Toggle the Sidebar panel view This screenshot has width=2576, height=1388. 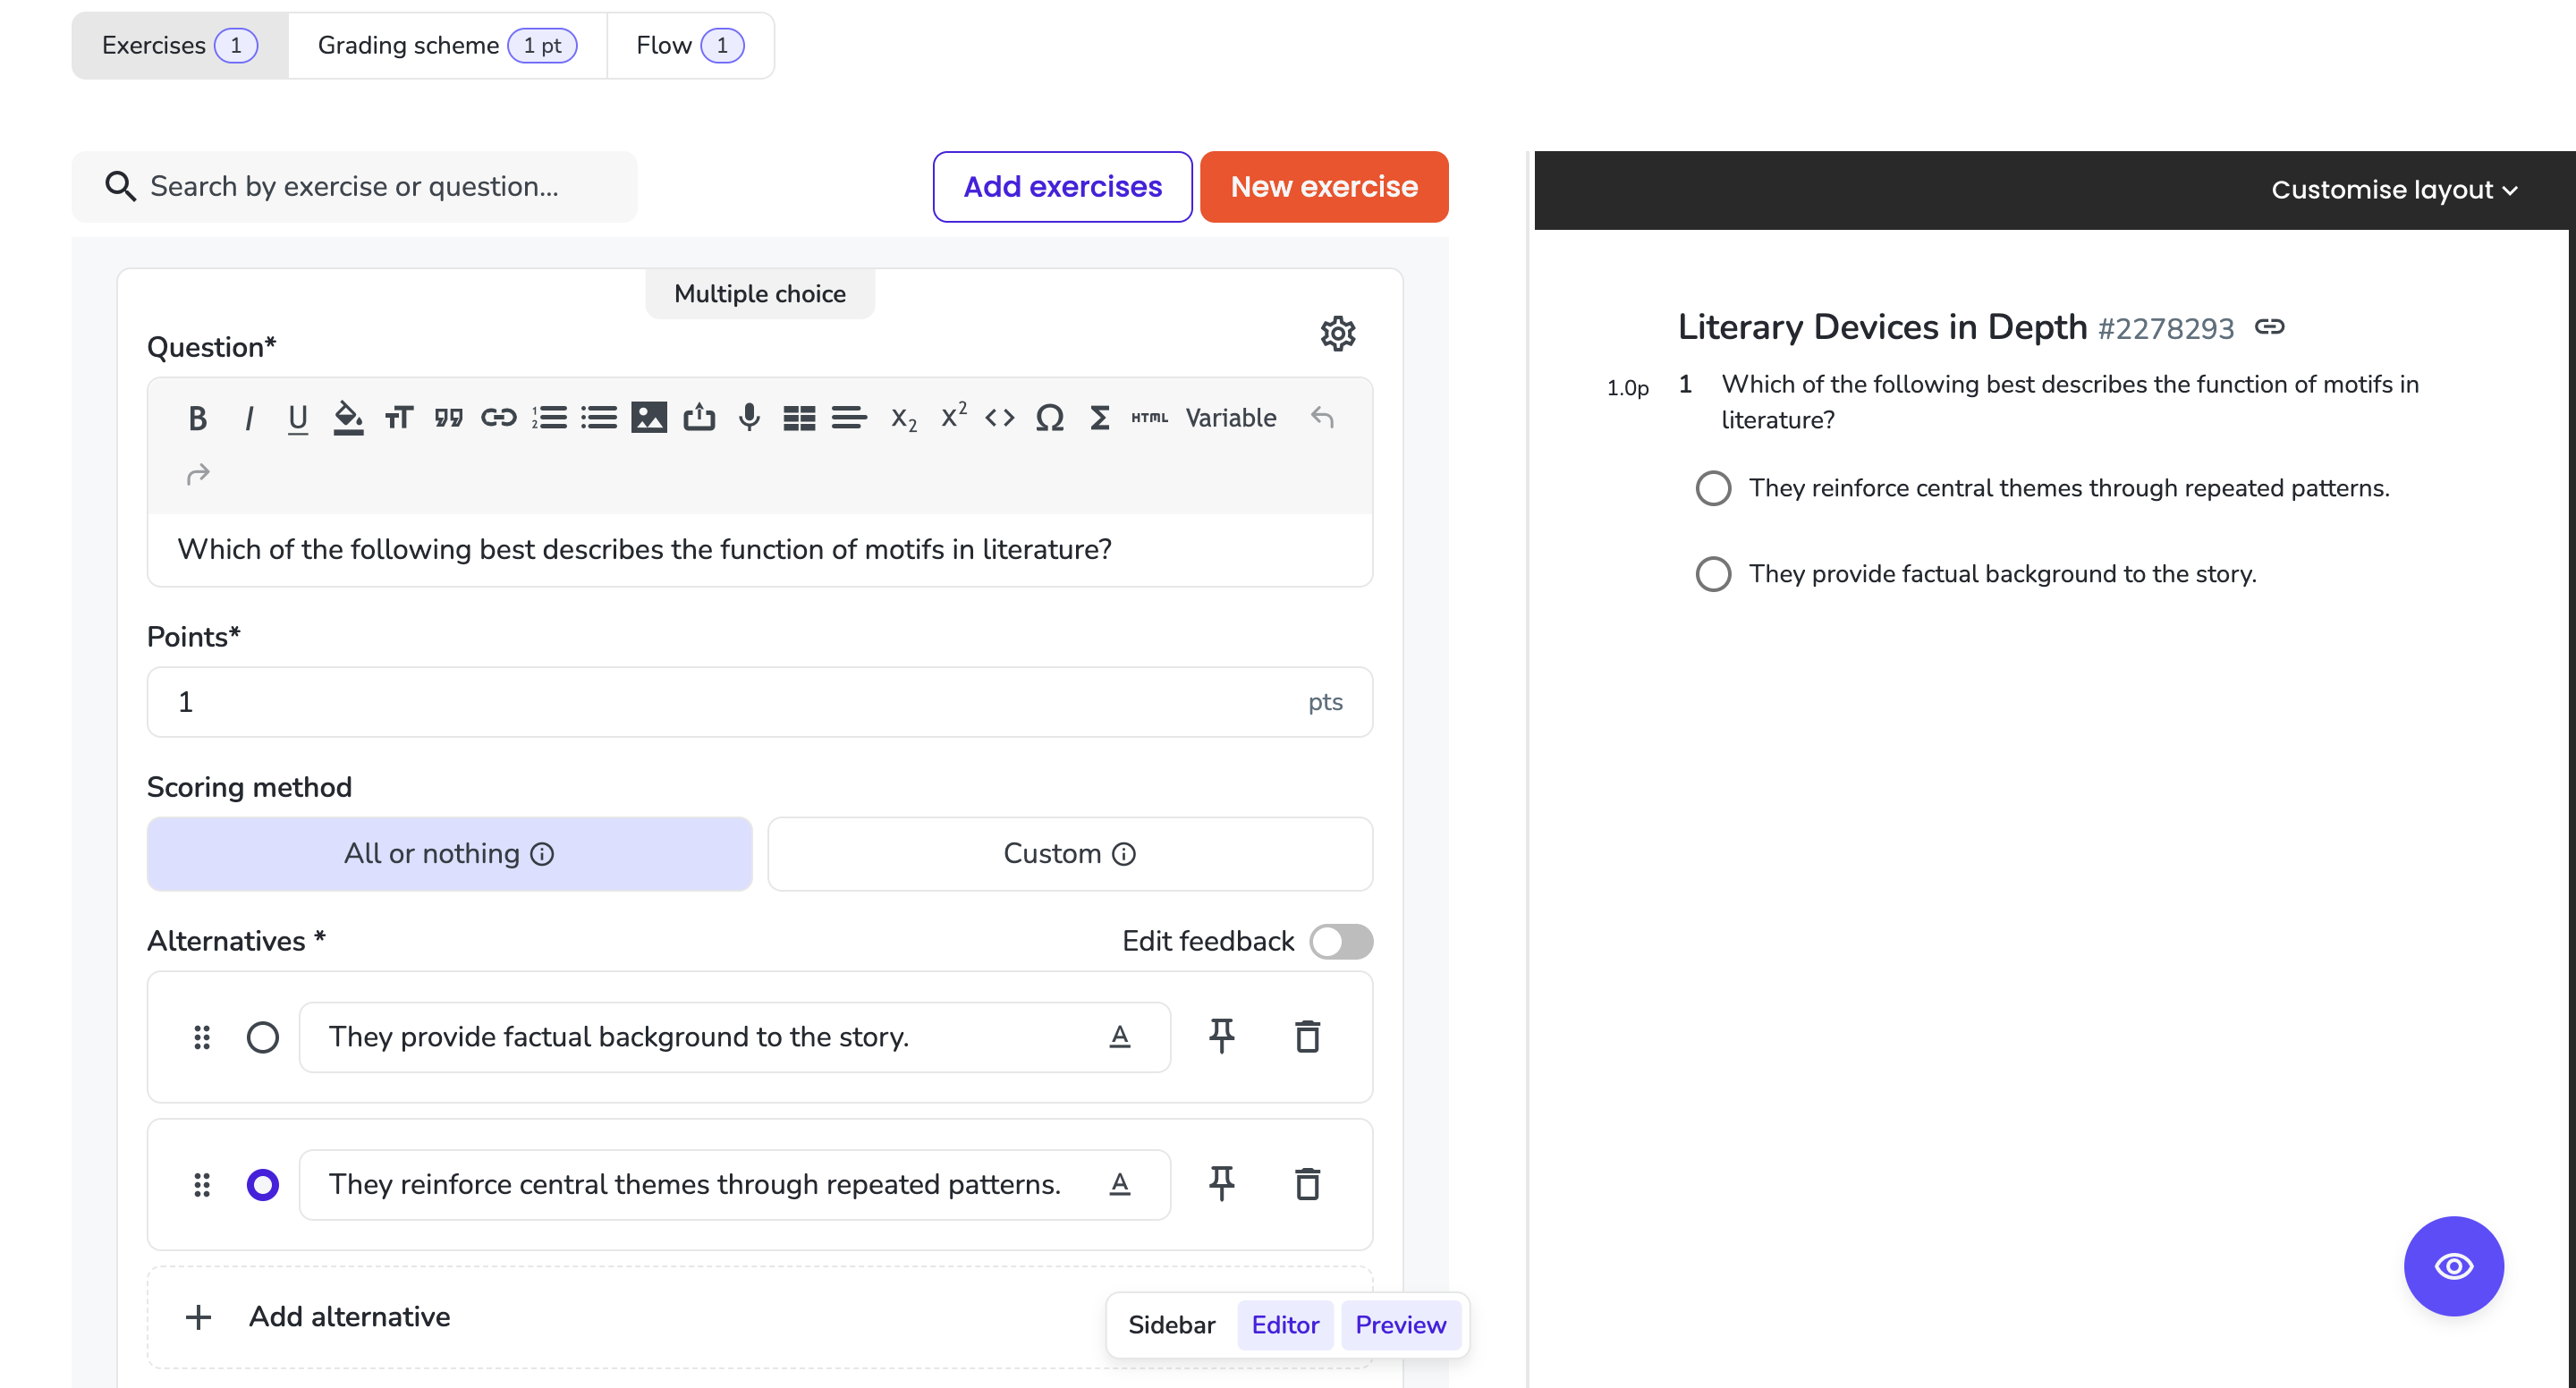(1171, 1325)
